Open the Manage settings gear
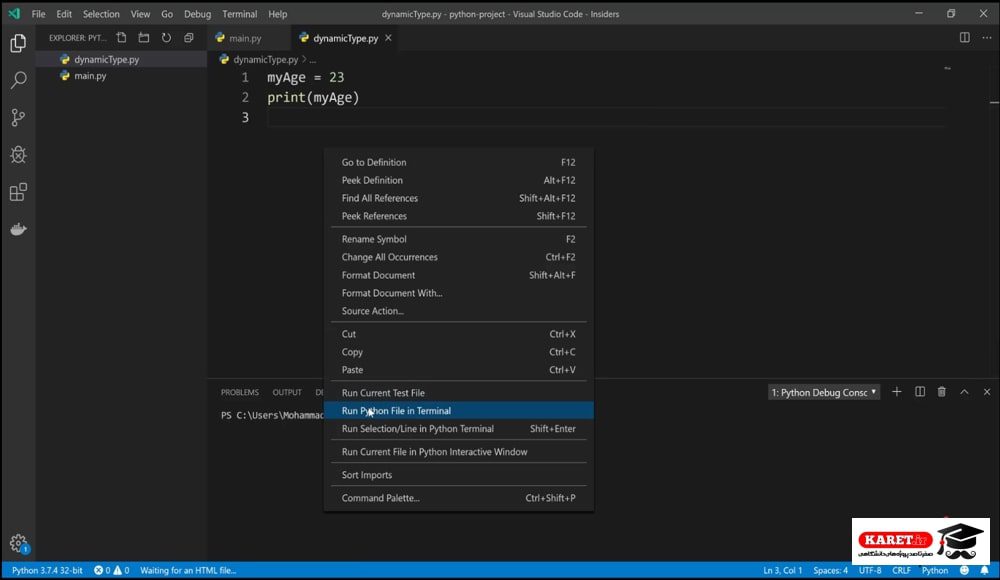The image size is (1000, 580). click(18, 543)
